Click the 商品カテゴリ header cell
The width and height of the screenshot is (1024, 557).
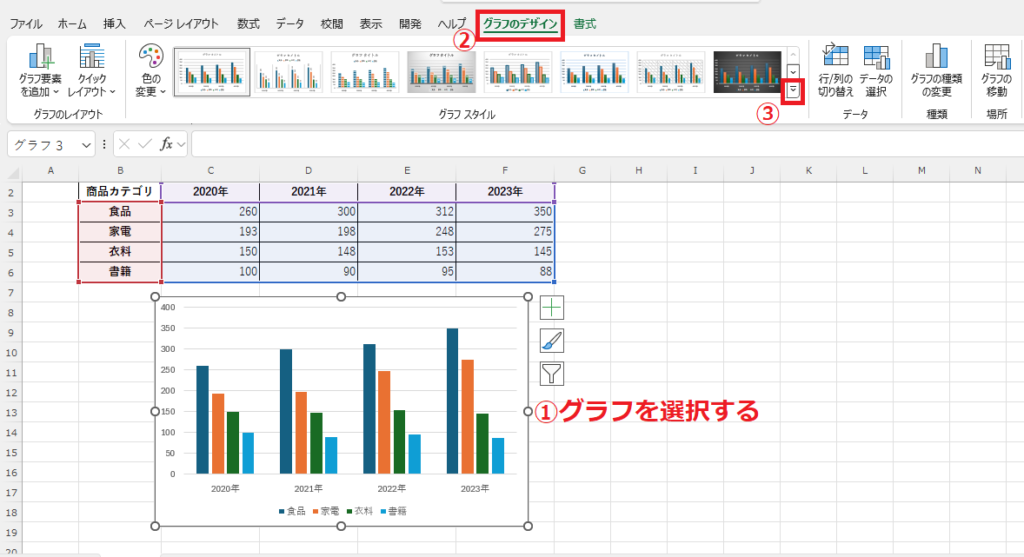120,191
